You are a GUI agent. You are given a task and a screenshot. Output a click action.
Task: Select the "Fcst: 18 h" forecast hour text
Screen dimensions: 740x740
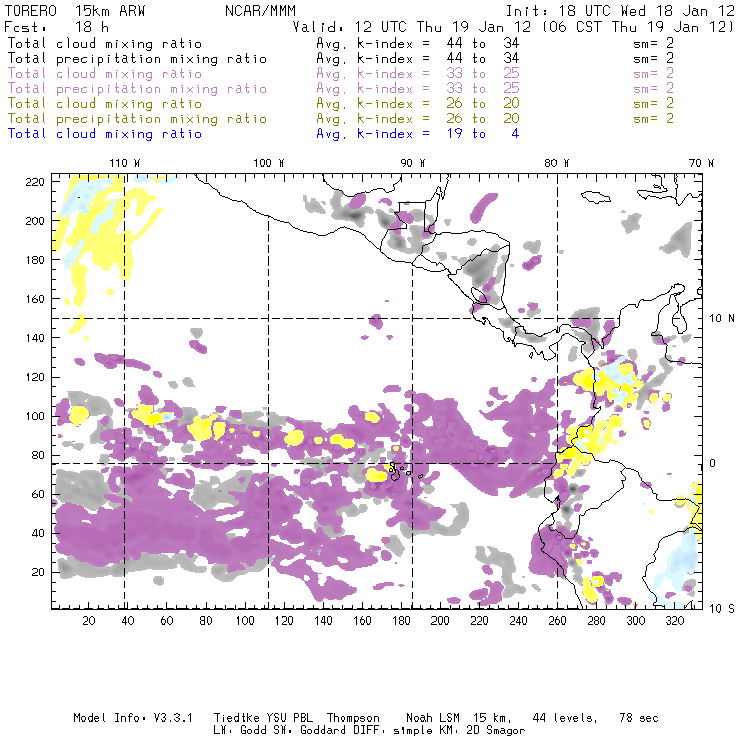[x=57, y=26]
